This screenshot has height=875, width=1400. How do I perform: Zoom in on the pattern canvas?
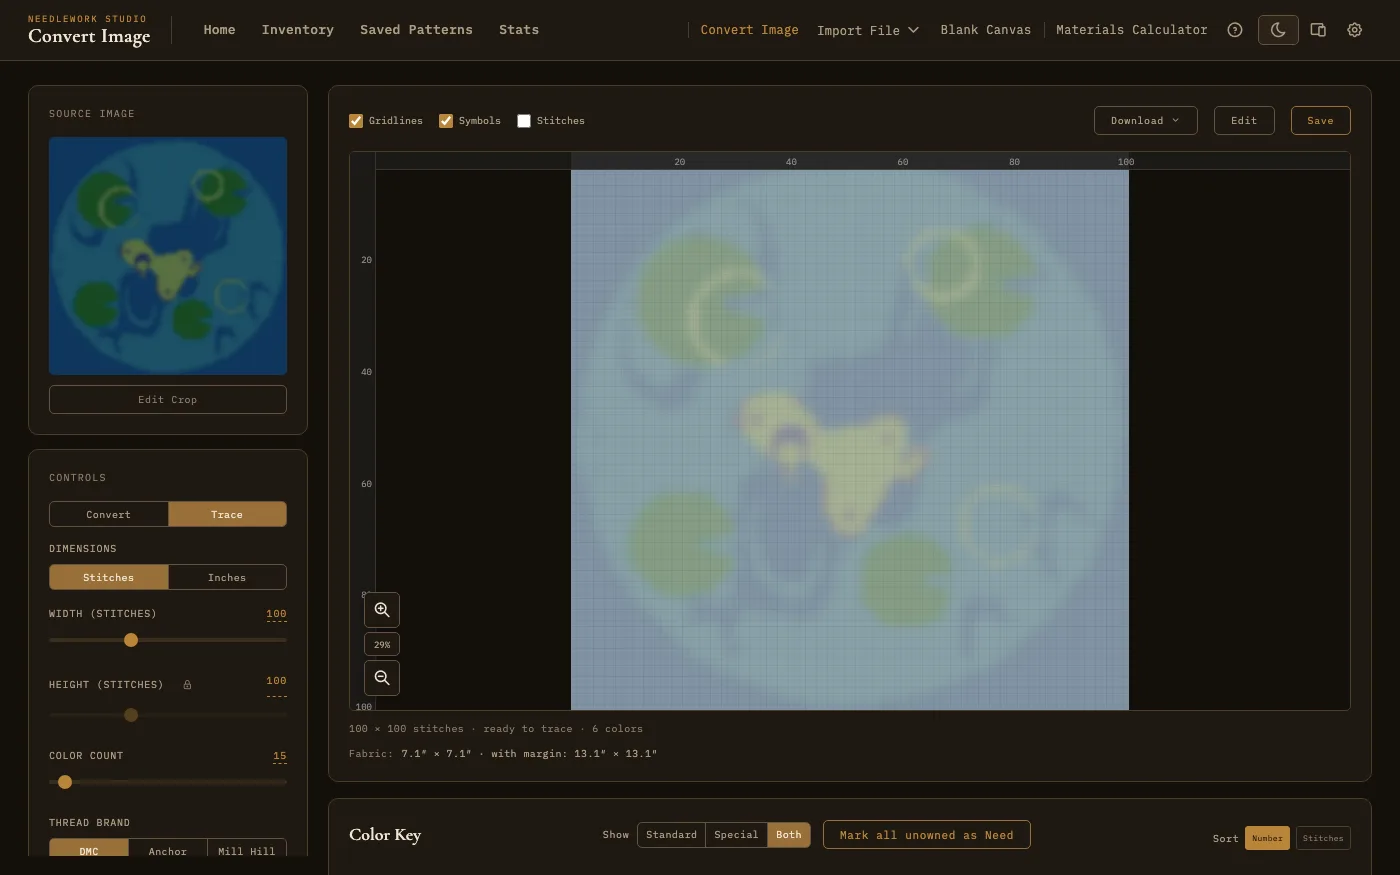click(382, 610)
